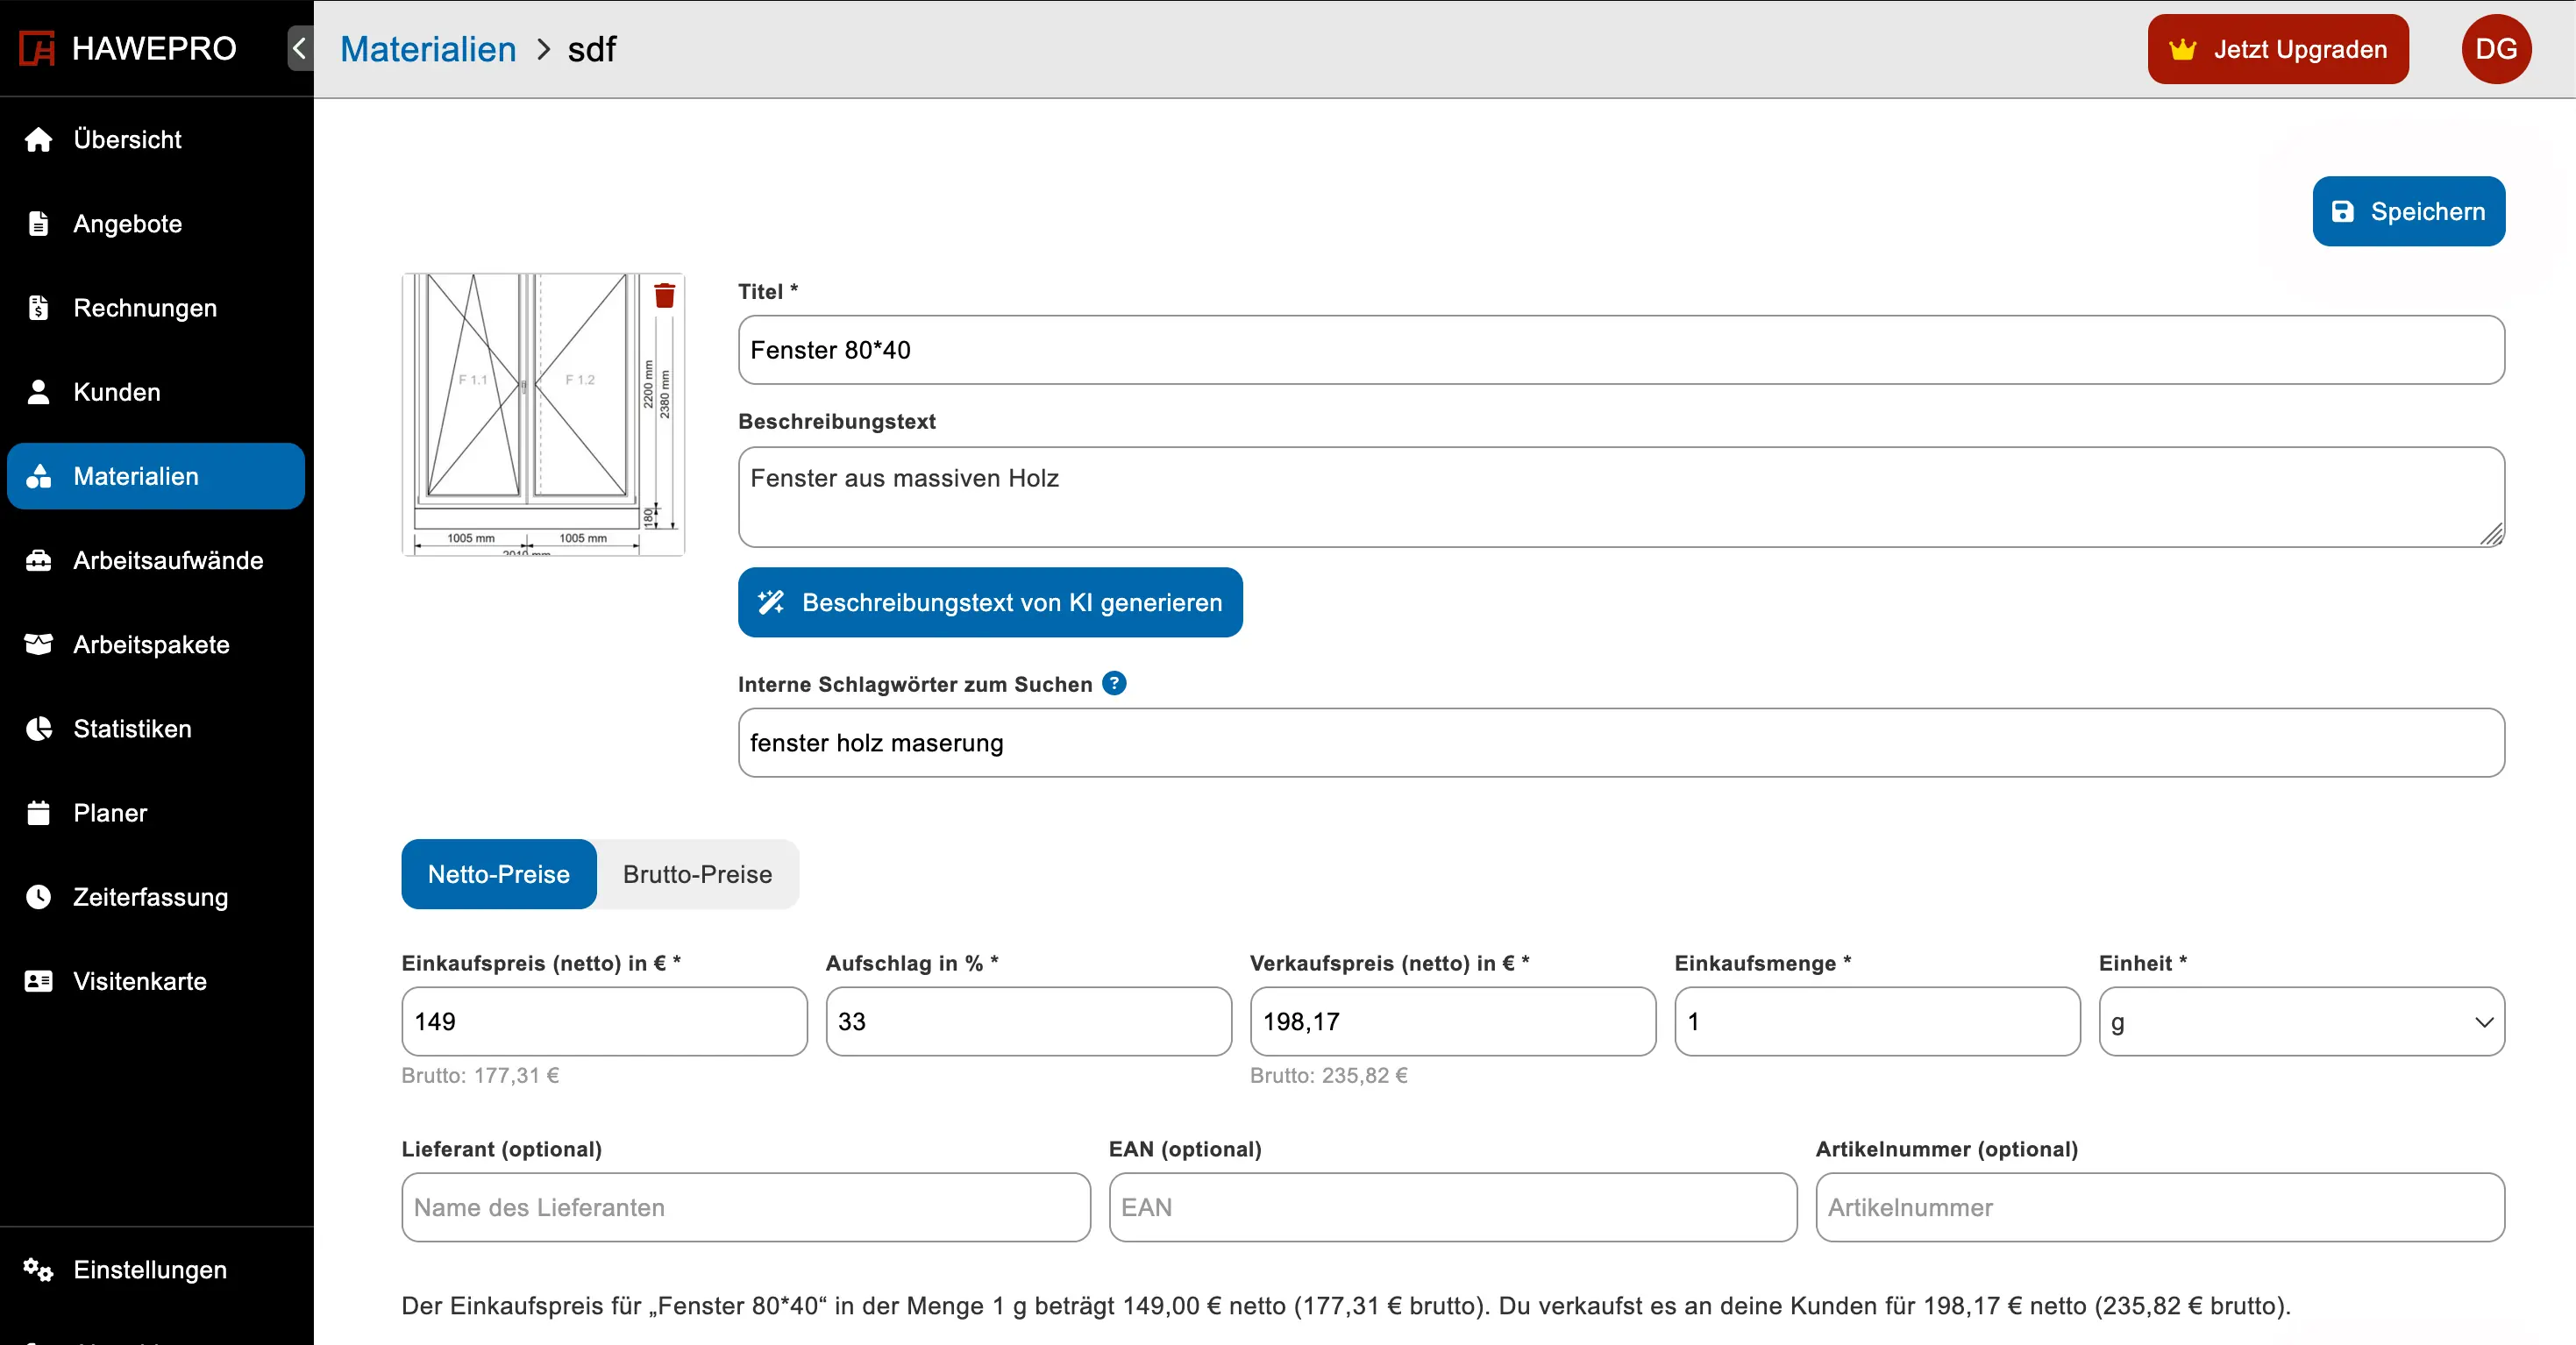Open Zeiterfassung in the sidebar

(x=156, y=896)
